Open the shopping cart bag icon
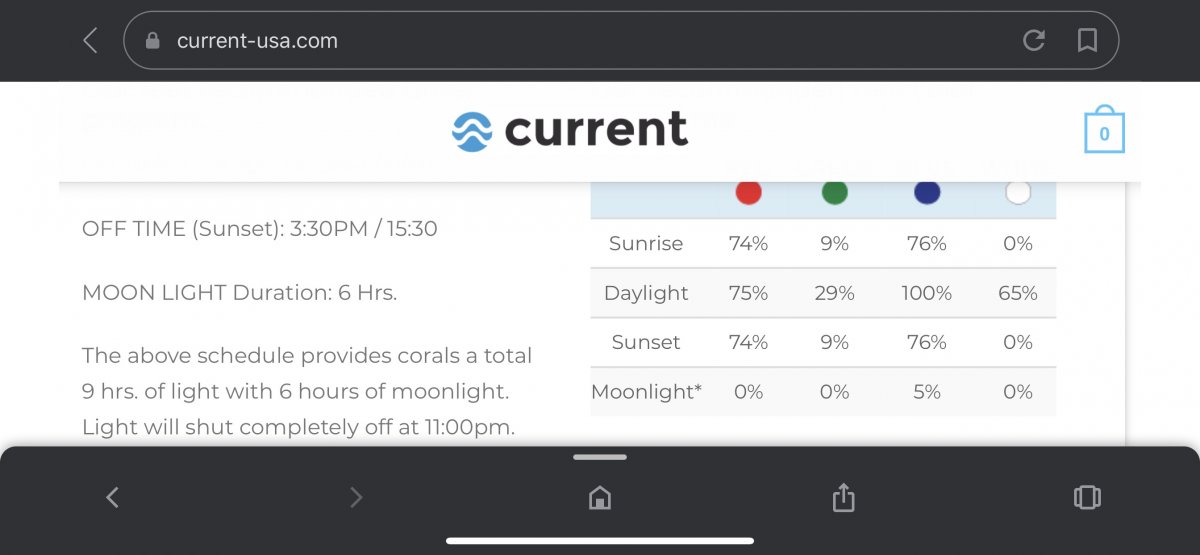The height and width of the screenshot is (555, 1200). [x=1104, y=131]
